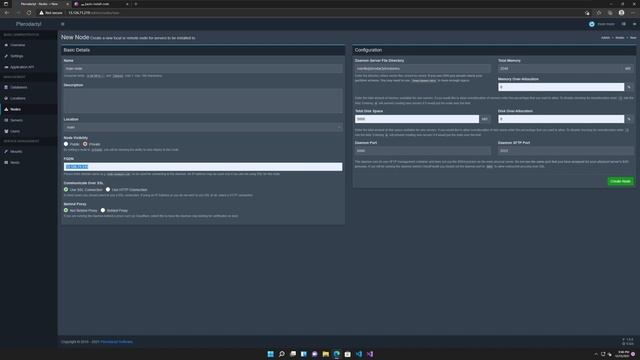Select Not Behind Proxy option
The image size is (640, 360).
click(66, 210)
